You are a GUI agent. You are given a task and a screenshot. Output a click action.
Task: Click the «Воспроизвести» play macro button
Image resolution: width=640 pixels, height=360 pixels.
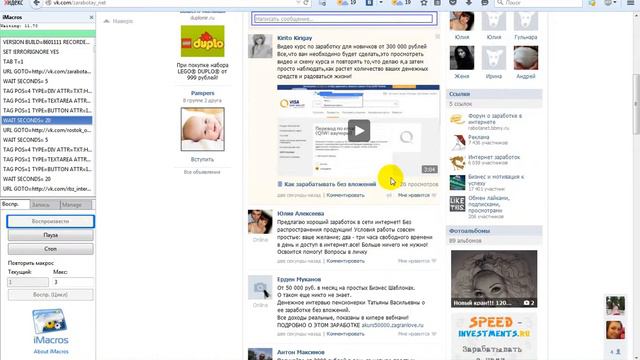(51, 221)
